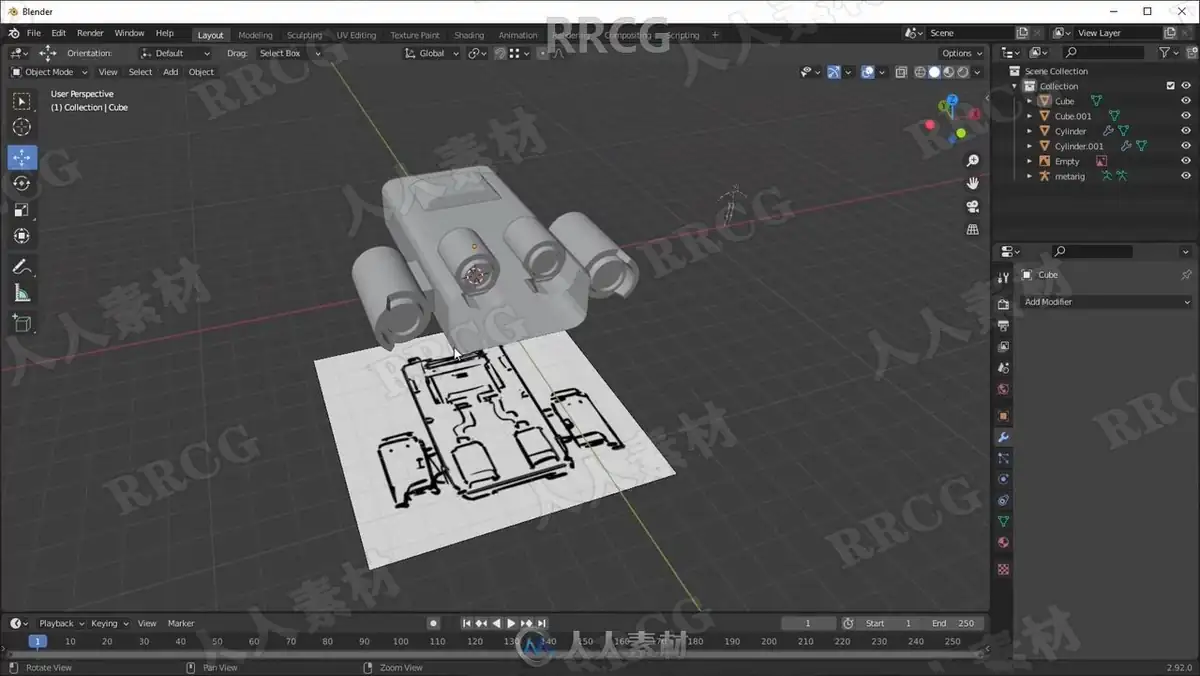Viewport: 1200px width, 676px height.
Task: Hide the Cylinder object visibility
Action: pos(1186,131)
